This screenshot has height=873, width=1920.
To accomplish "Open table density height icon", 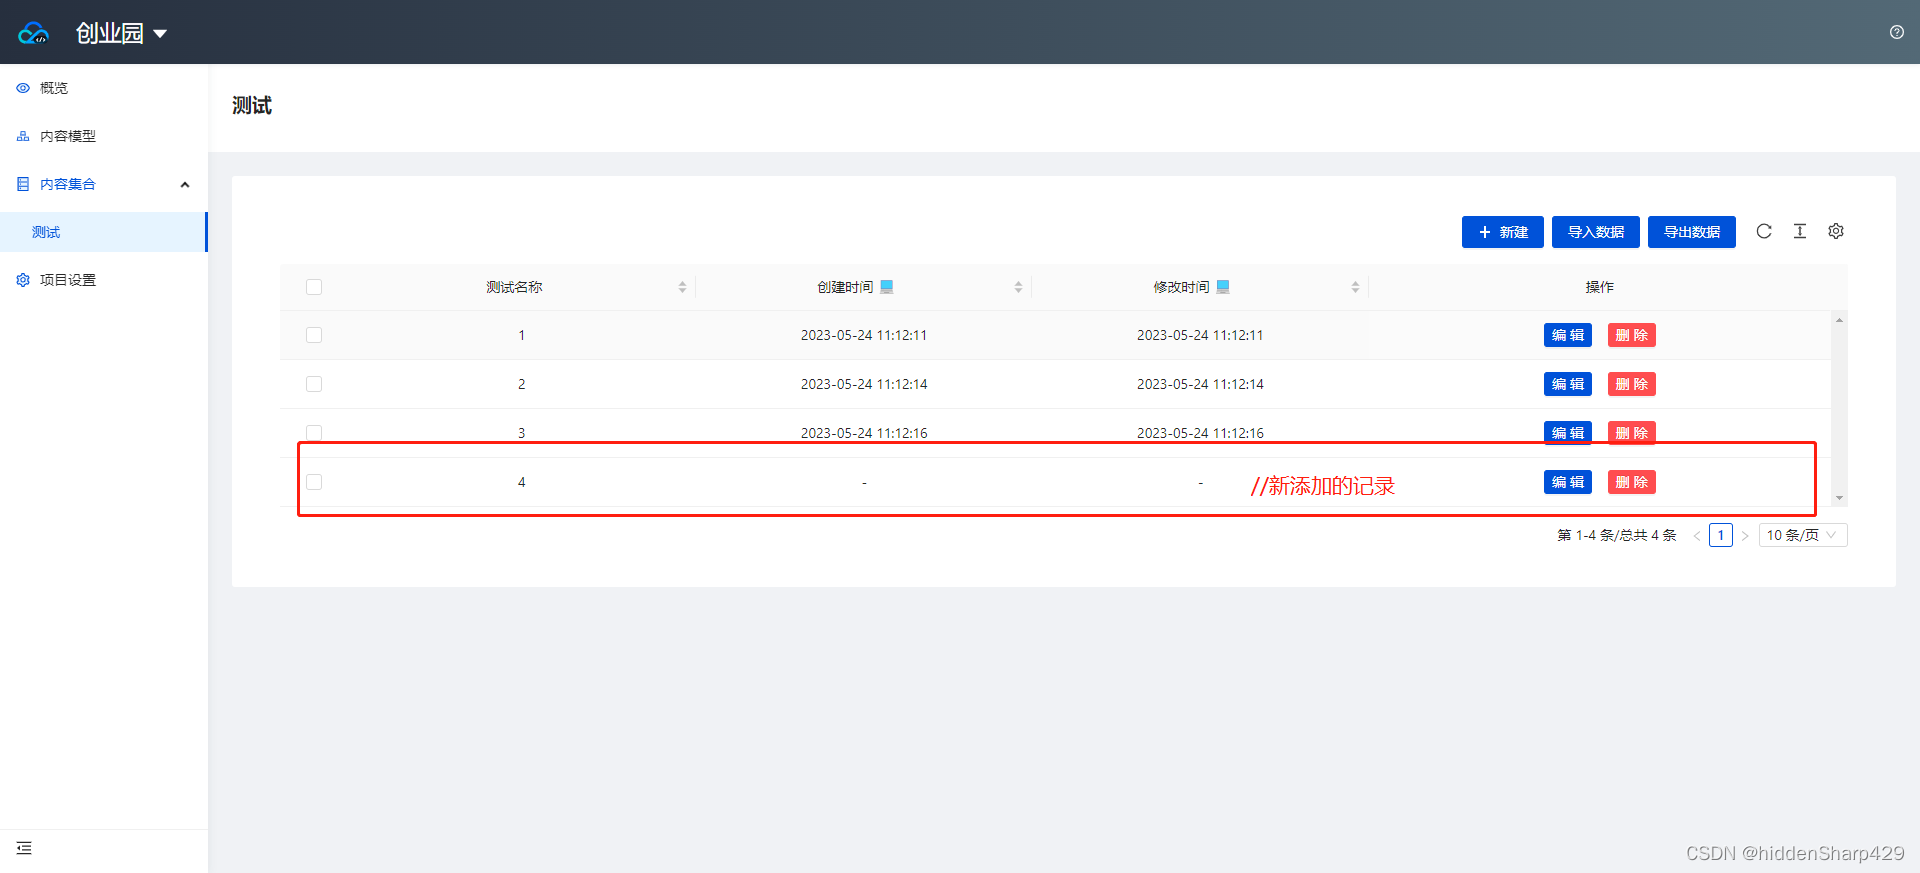I will point(1800,231).
